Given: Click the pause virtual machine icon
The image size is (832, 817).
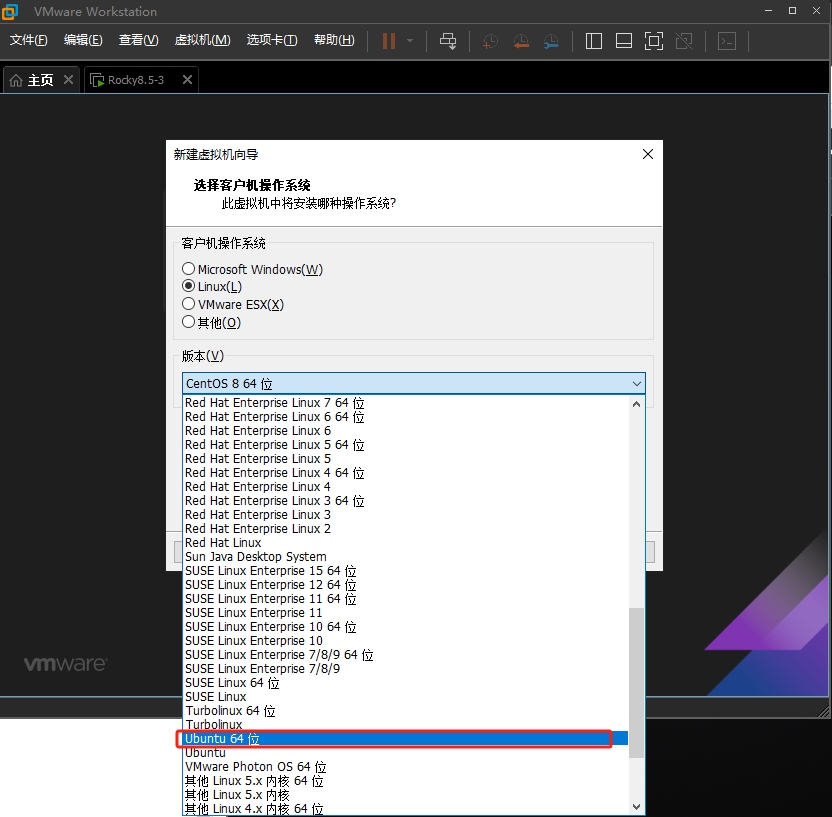Looking at the screenshot, I should 389,41.
